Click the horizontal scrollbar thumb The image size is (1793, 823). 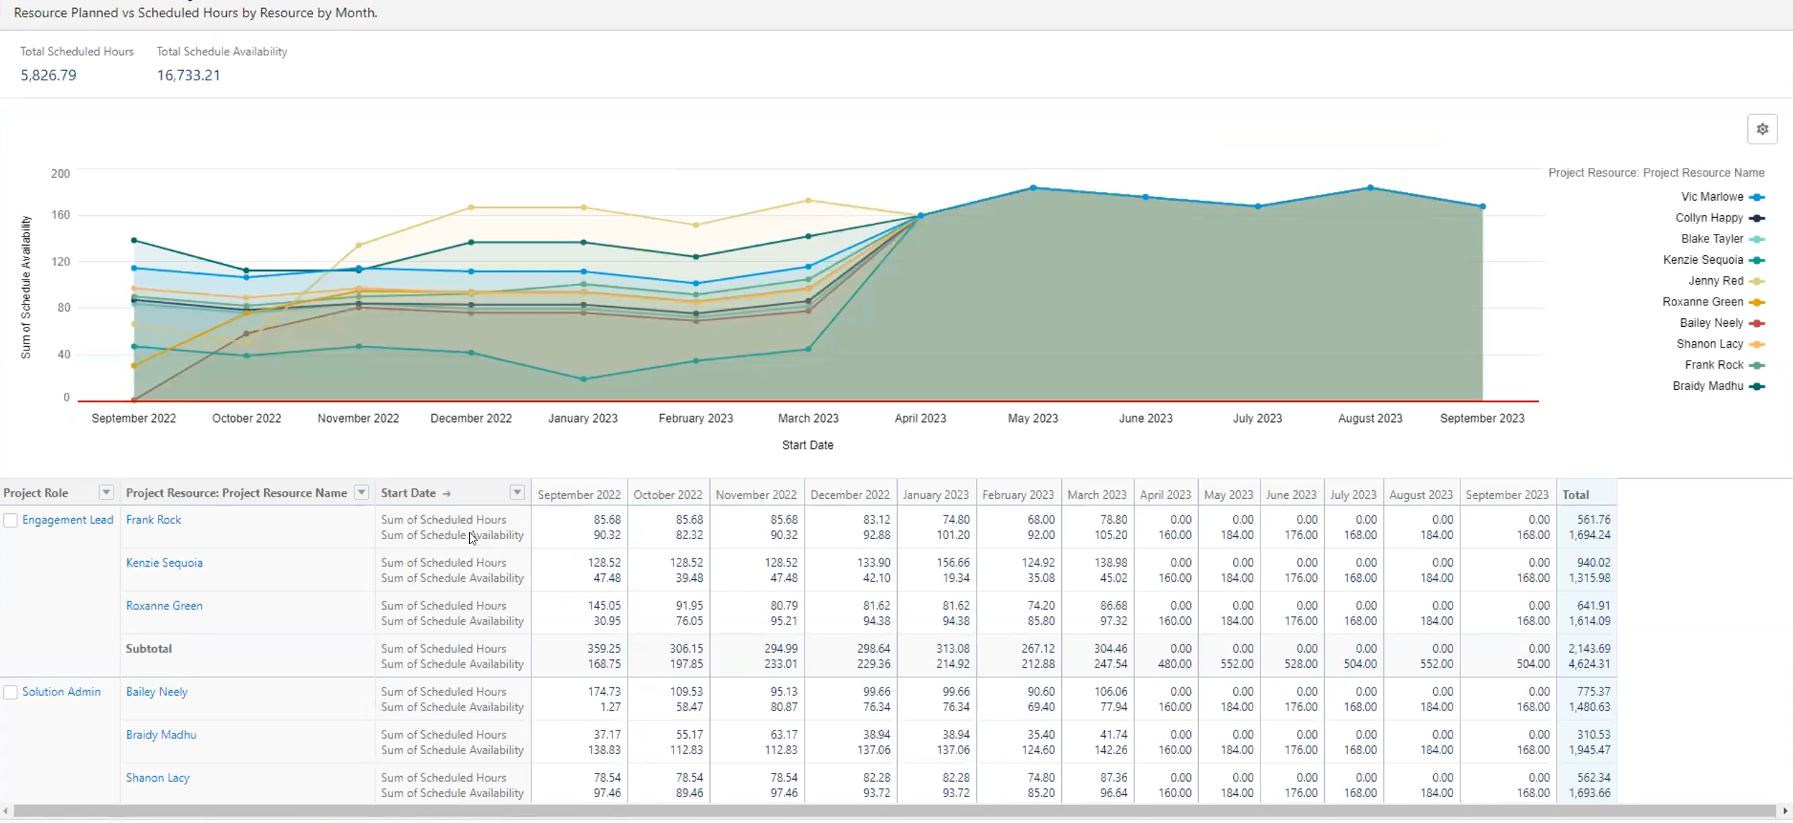[895, 811]
